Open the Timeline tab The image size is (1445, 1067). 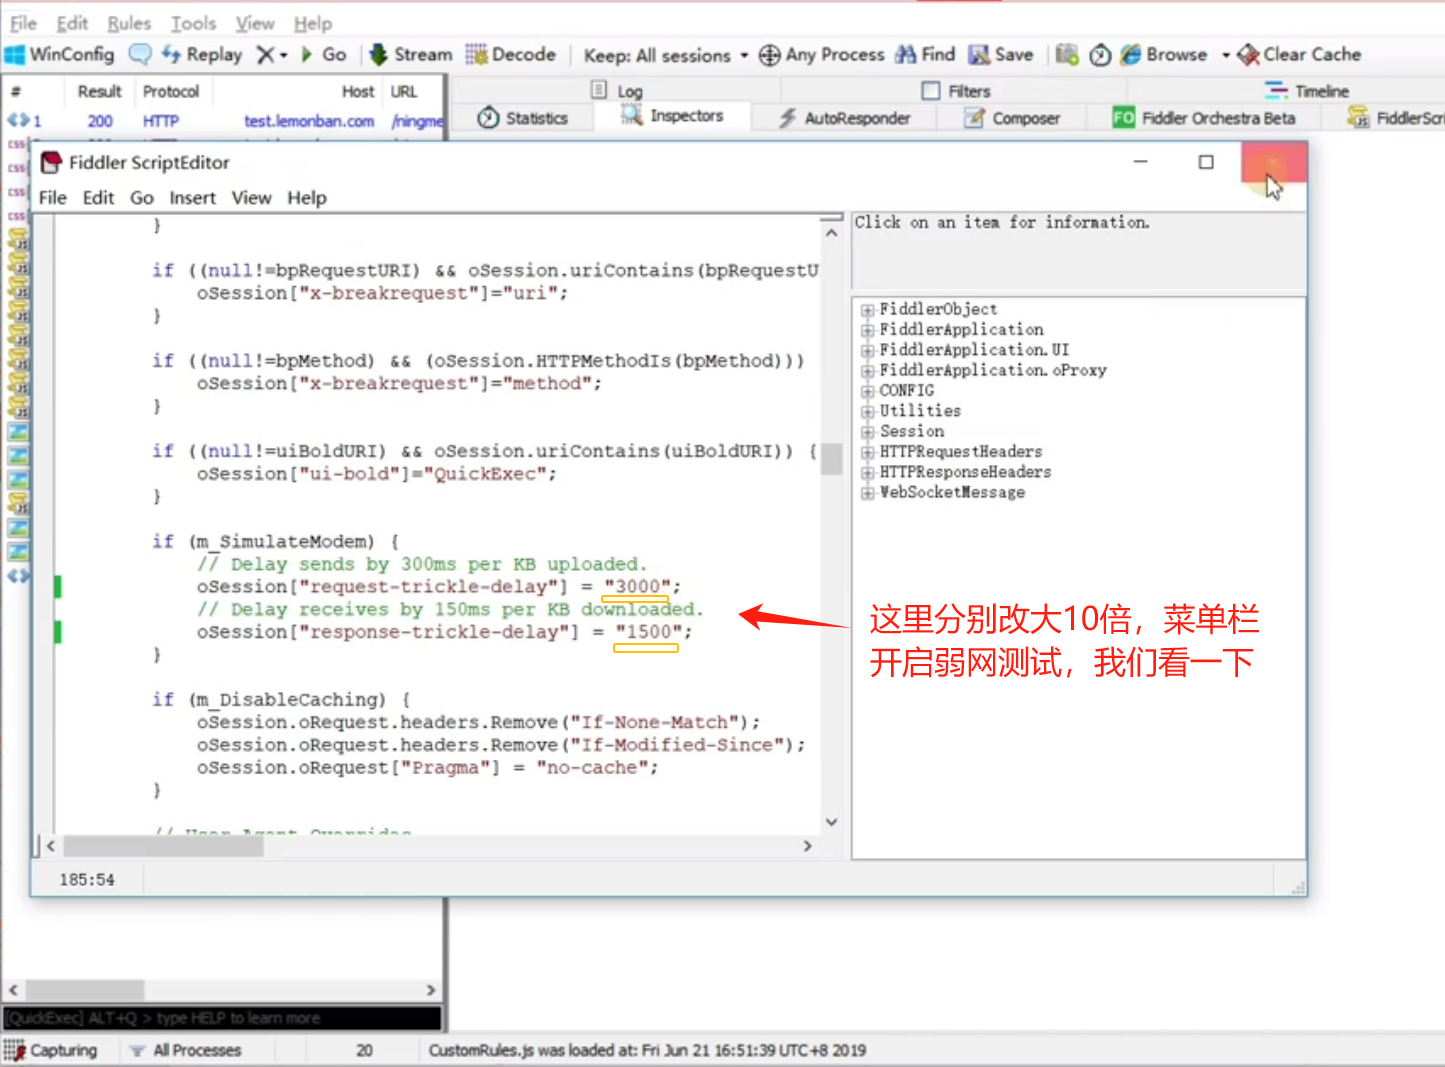pyautogui.click(x=1307, y=91)
